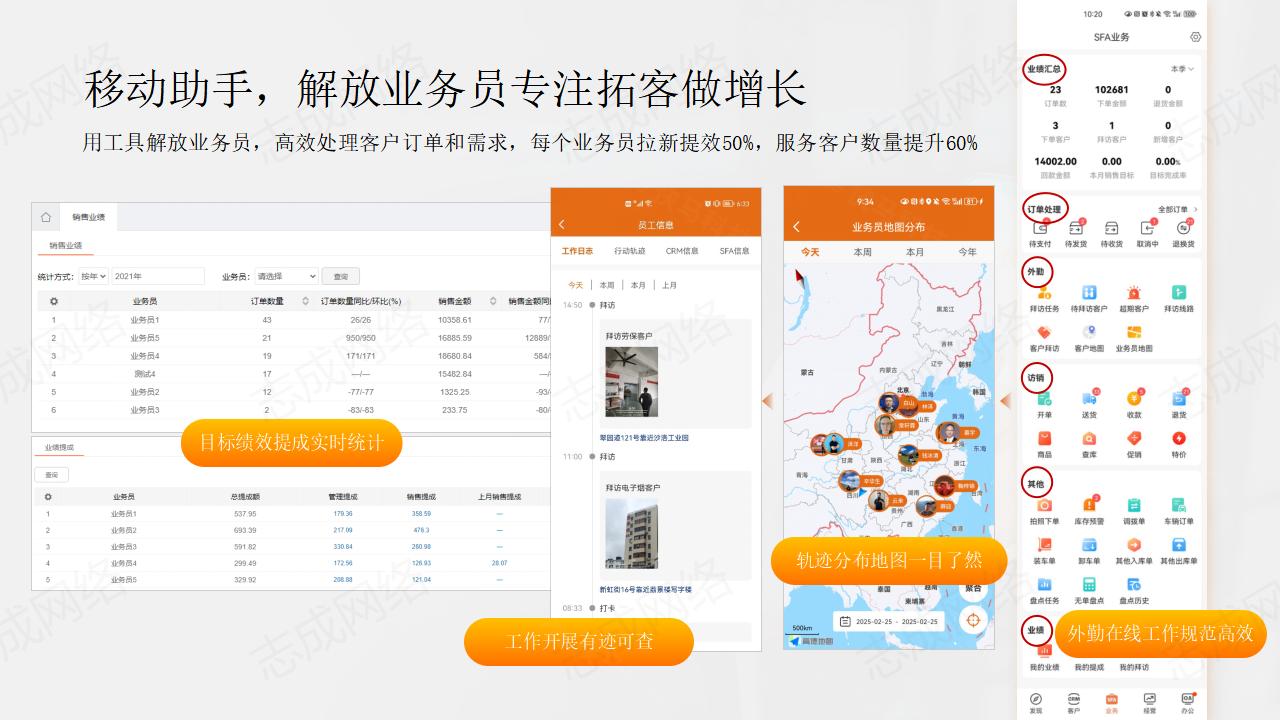Open the 待收货 orders icon
1280x720 pixels.
(x=1111, y=228)
